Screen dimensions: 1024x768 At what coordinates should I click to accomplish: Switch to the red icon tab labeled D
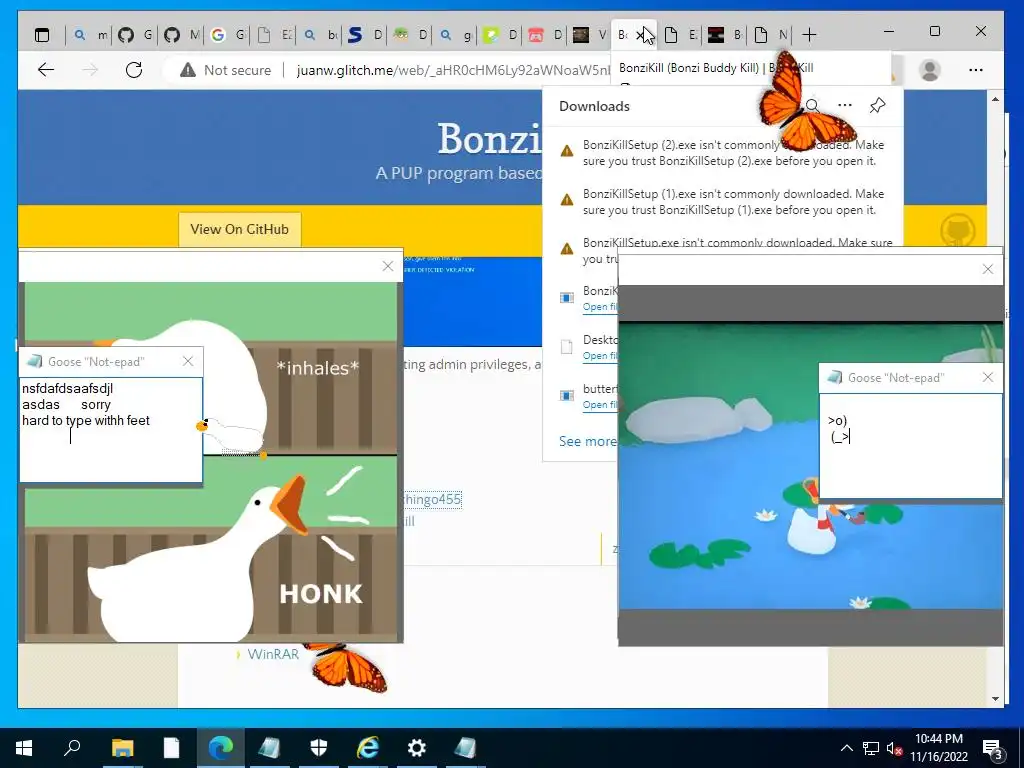pos(545,35)
